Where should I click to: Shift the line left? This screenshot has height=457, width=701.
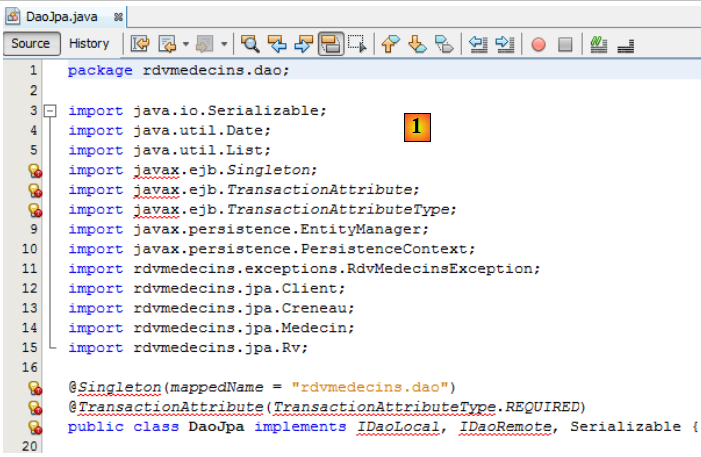[478, 44]
